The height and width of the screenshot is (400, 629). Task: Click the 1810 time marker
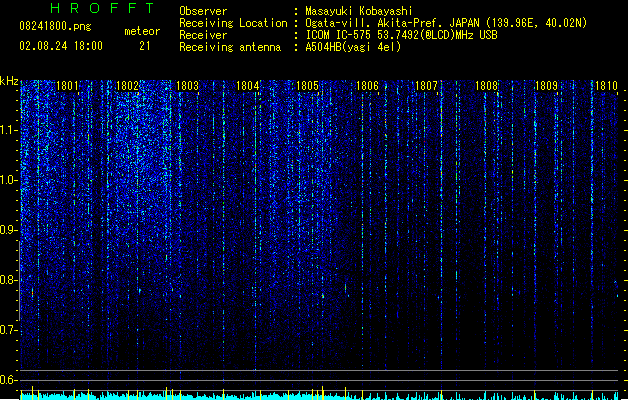[607, 86]
